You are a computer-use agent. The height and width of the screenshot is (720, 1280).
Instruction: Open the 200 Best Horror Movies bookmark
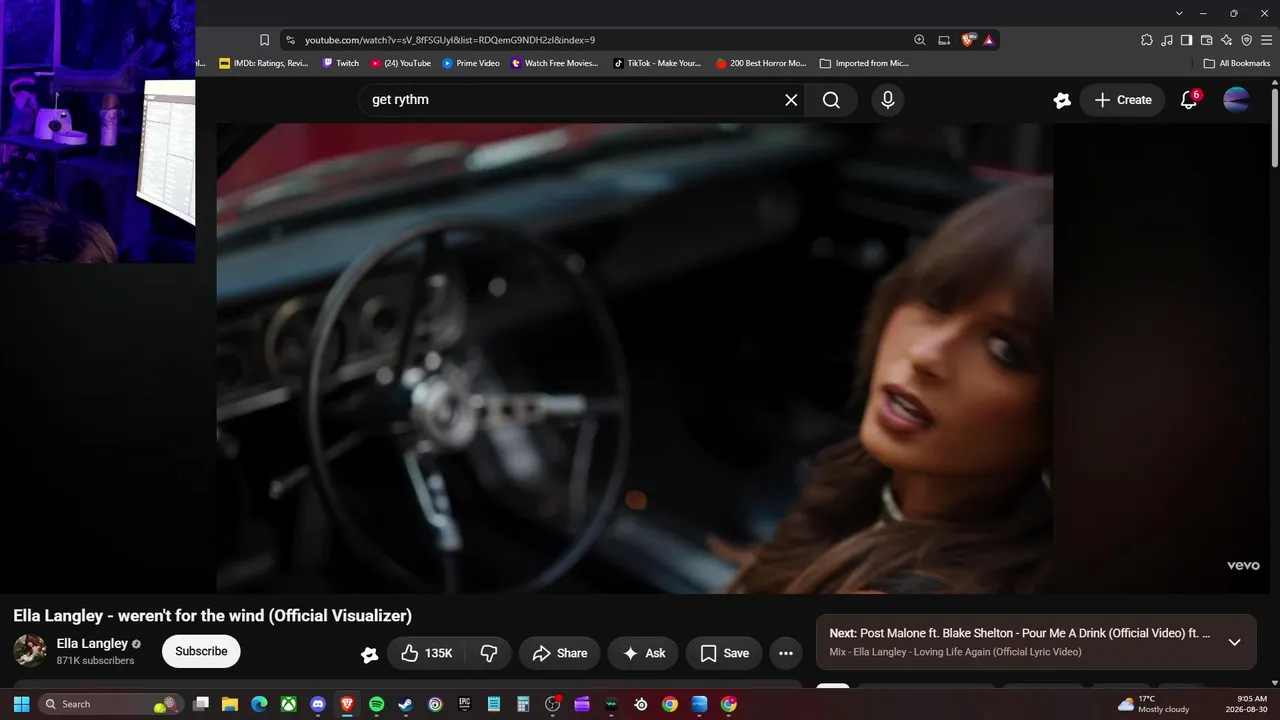click(761, 63)
